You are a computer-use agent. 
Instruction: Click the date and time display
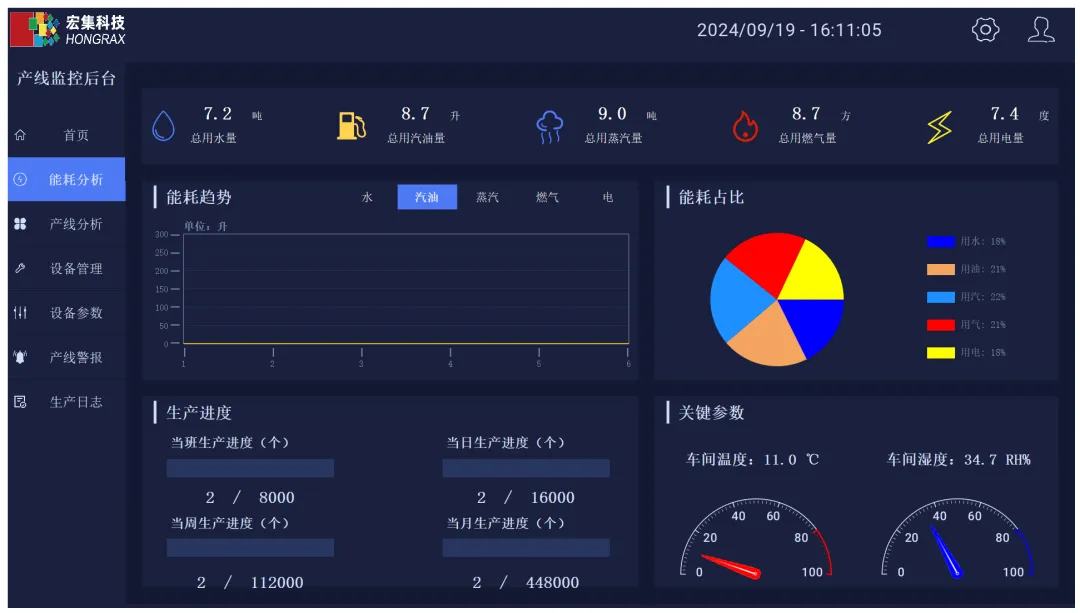tap(789, 30)
